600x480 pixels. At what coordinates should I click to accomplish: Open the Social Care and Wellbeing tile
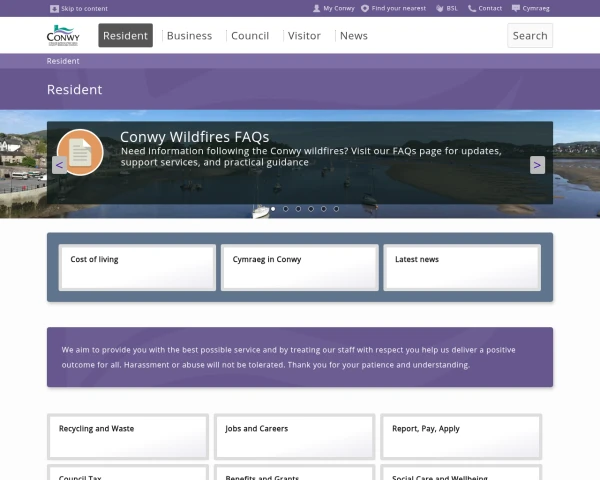pyautogui.click(x=461, y=473)
